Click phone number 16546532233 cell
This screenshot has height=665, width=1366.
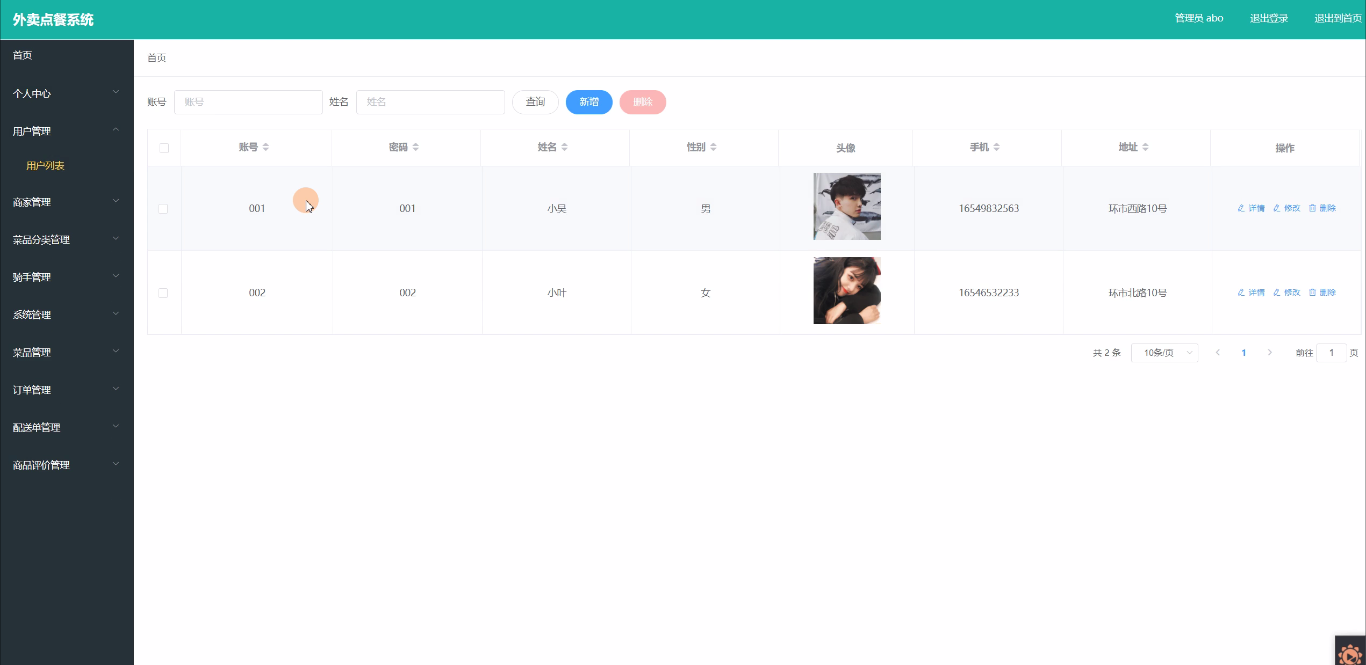(988, 293)
